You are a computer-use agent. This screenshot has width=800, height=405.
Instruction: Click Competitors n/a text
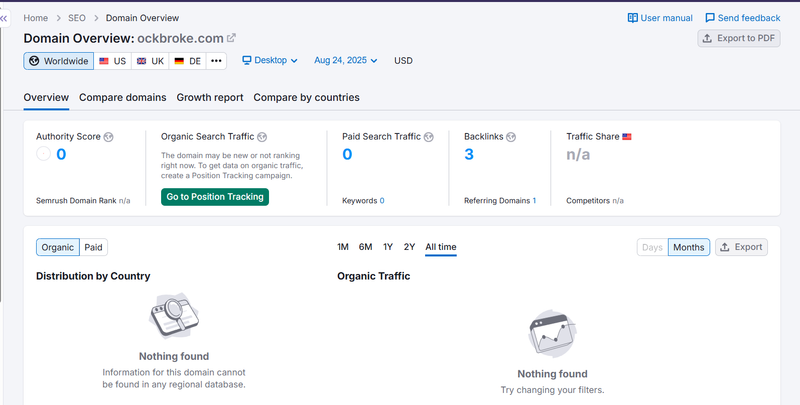click(595, 201)
